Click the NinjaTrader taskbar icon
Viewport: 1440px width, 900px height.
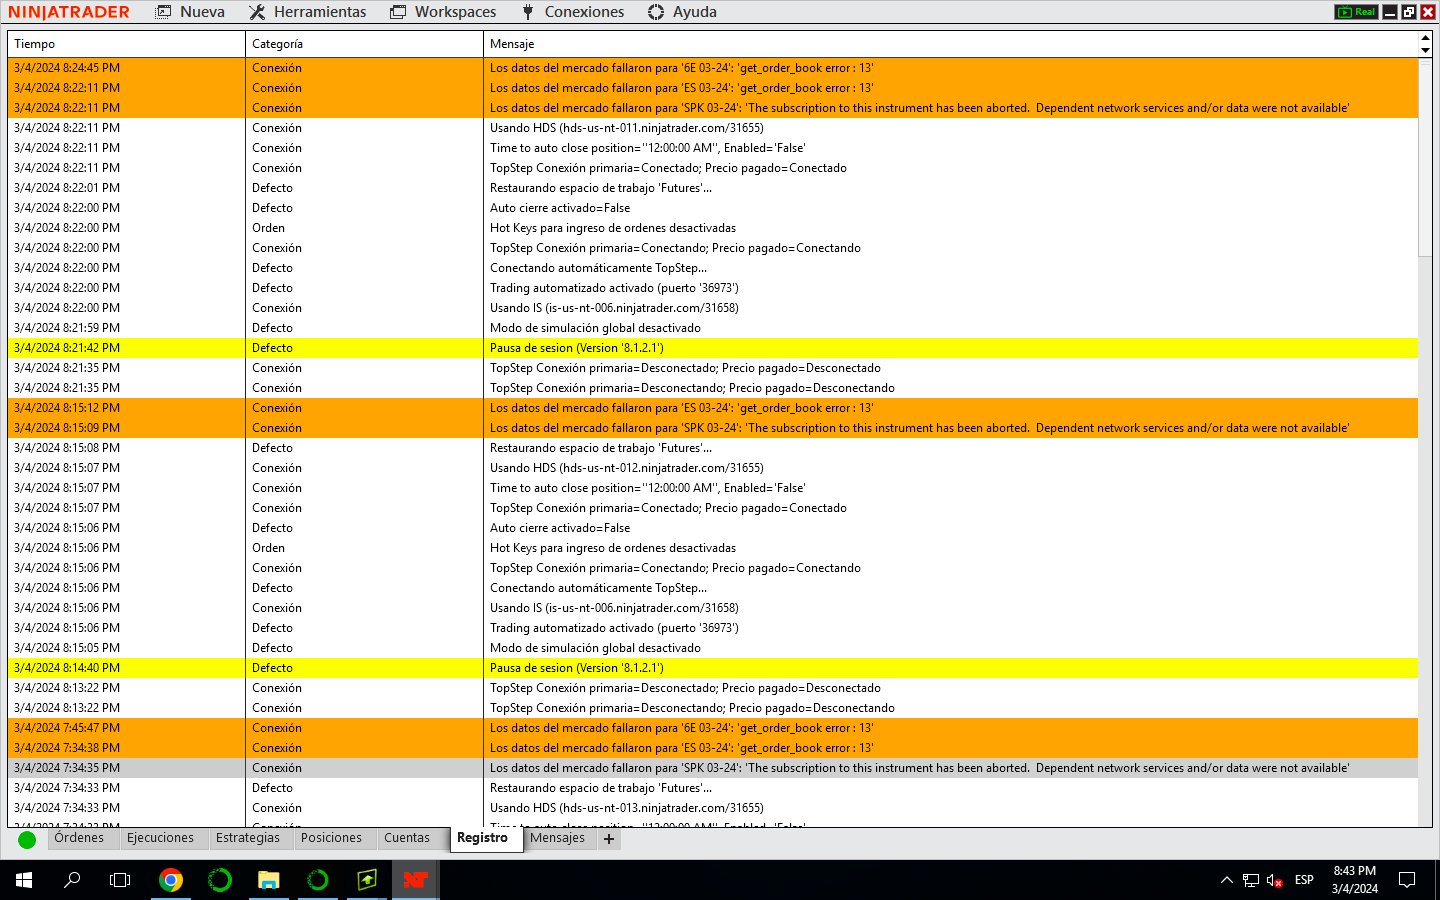(415, 880)
